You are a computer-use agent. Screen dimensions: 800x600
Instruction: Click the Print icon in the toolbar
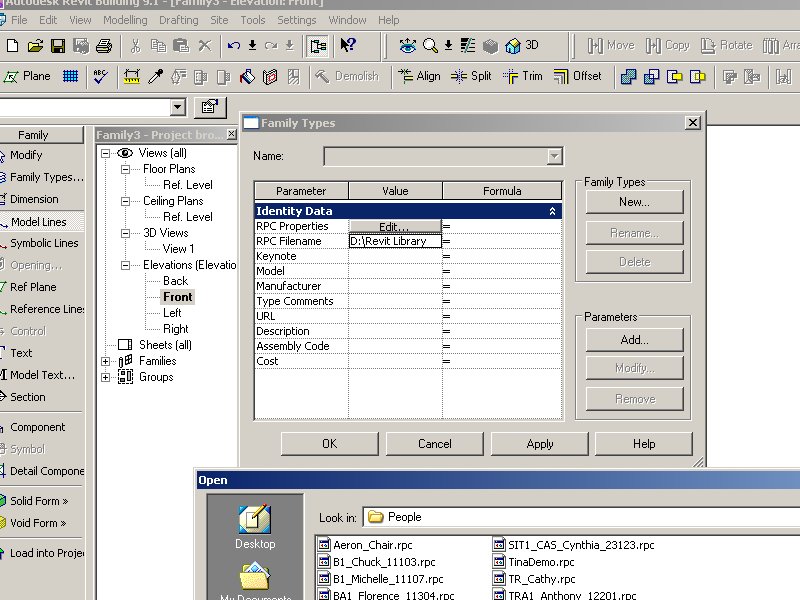(x=104, y=46)
